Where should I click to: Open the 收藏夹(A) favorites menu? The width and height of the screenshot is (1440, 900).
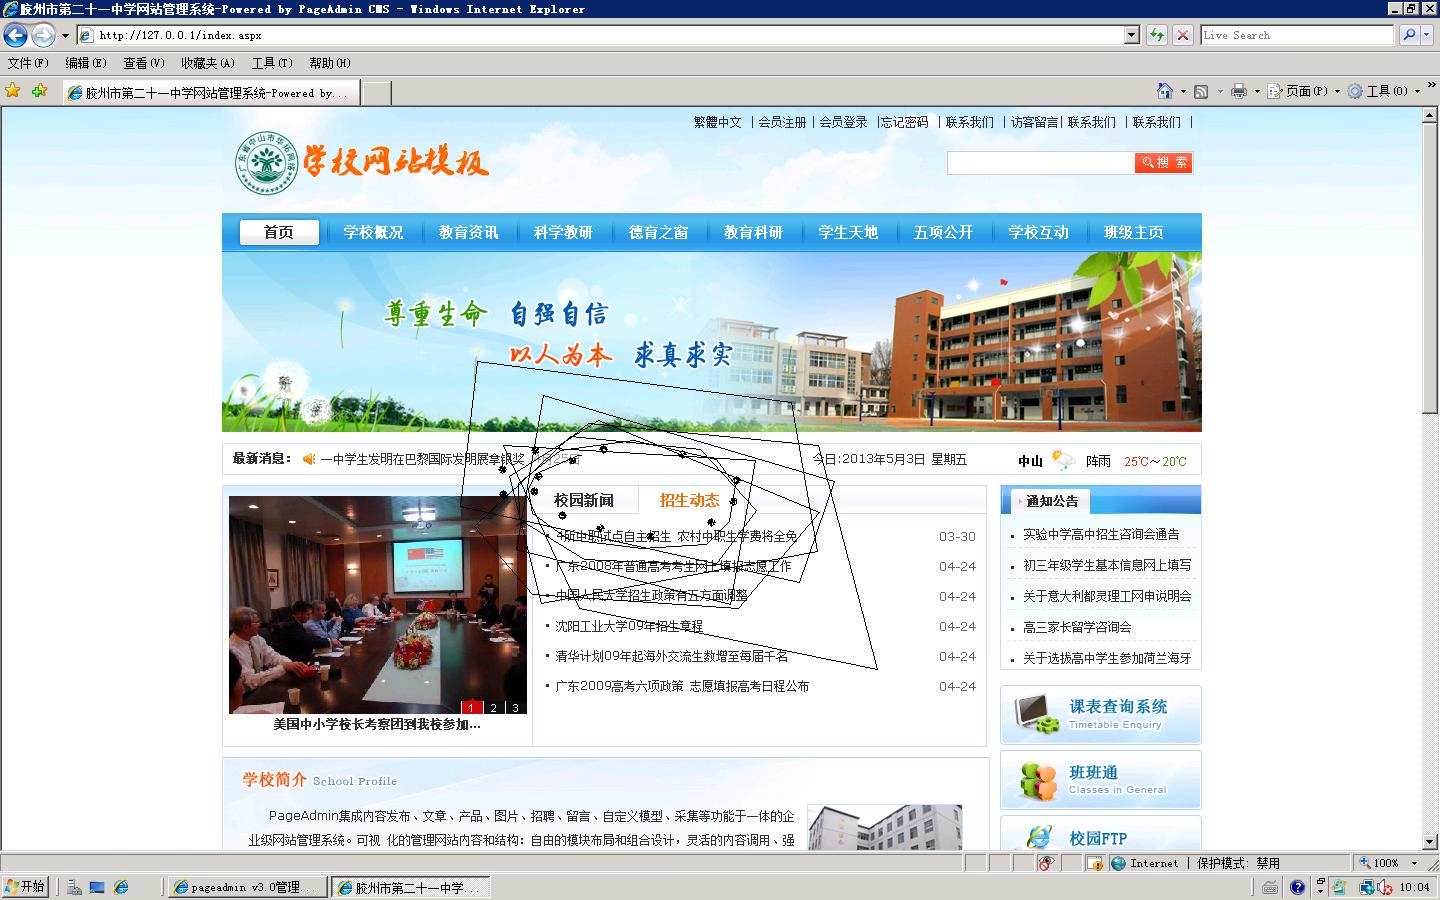tap(207, 63)
